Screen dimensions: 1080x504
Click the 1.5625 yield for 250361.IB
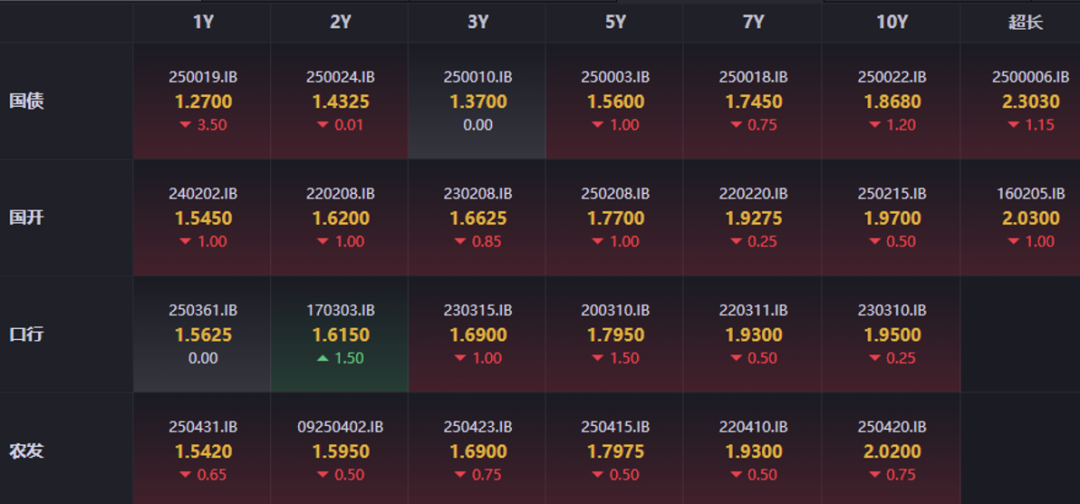coord(203,335)
